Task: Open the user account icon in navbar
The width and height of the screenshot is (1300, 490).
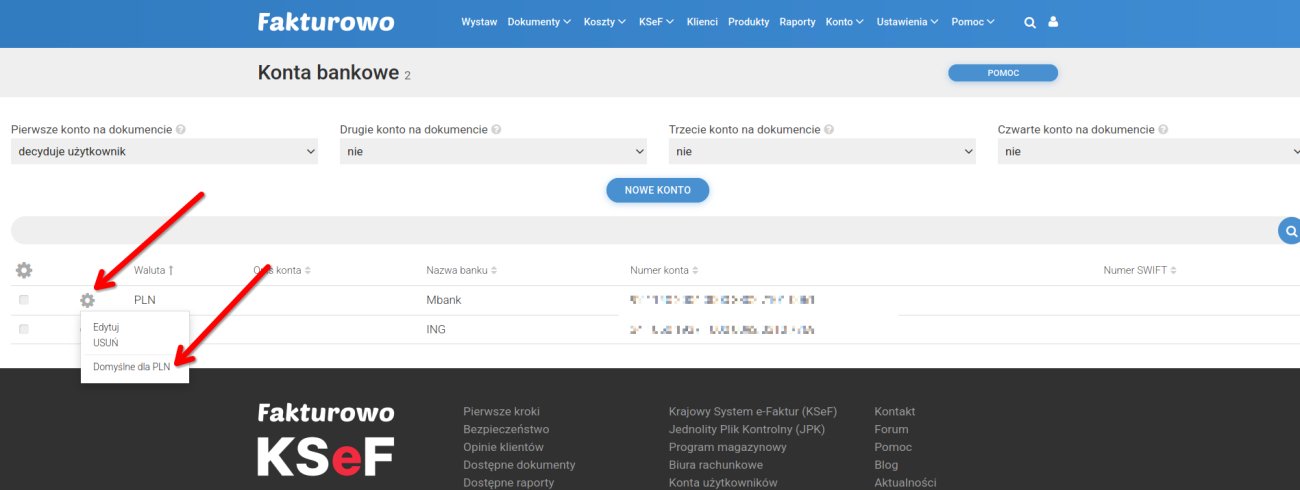Action: [x=1053, y=22]
